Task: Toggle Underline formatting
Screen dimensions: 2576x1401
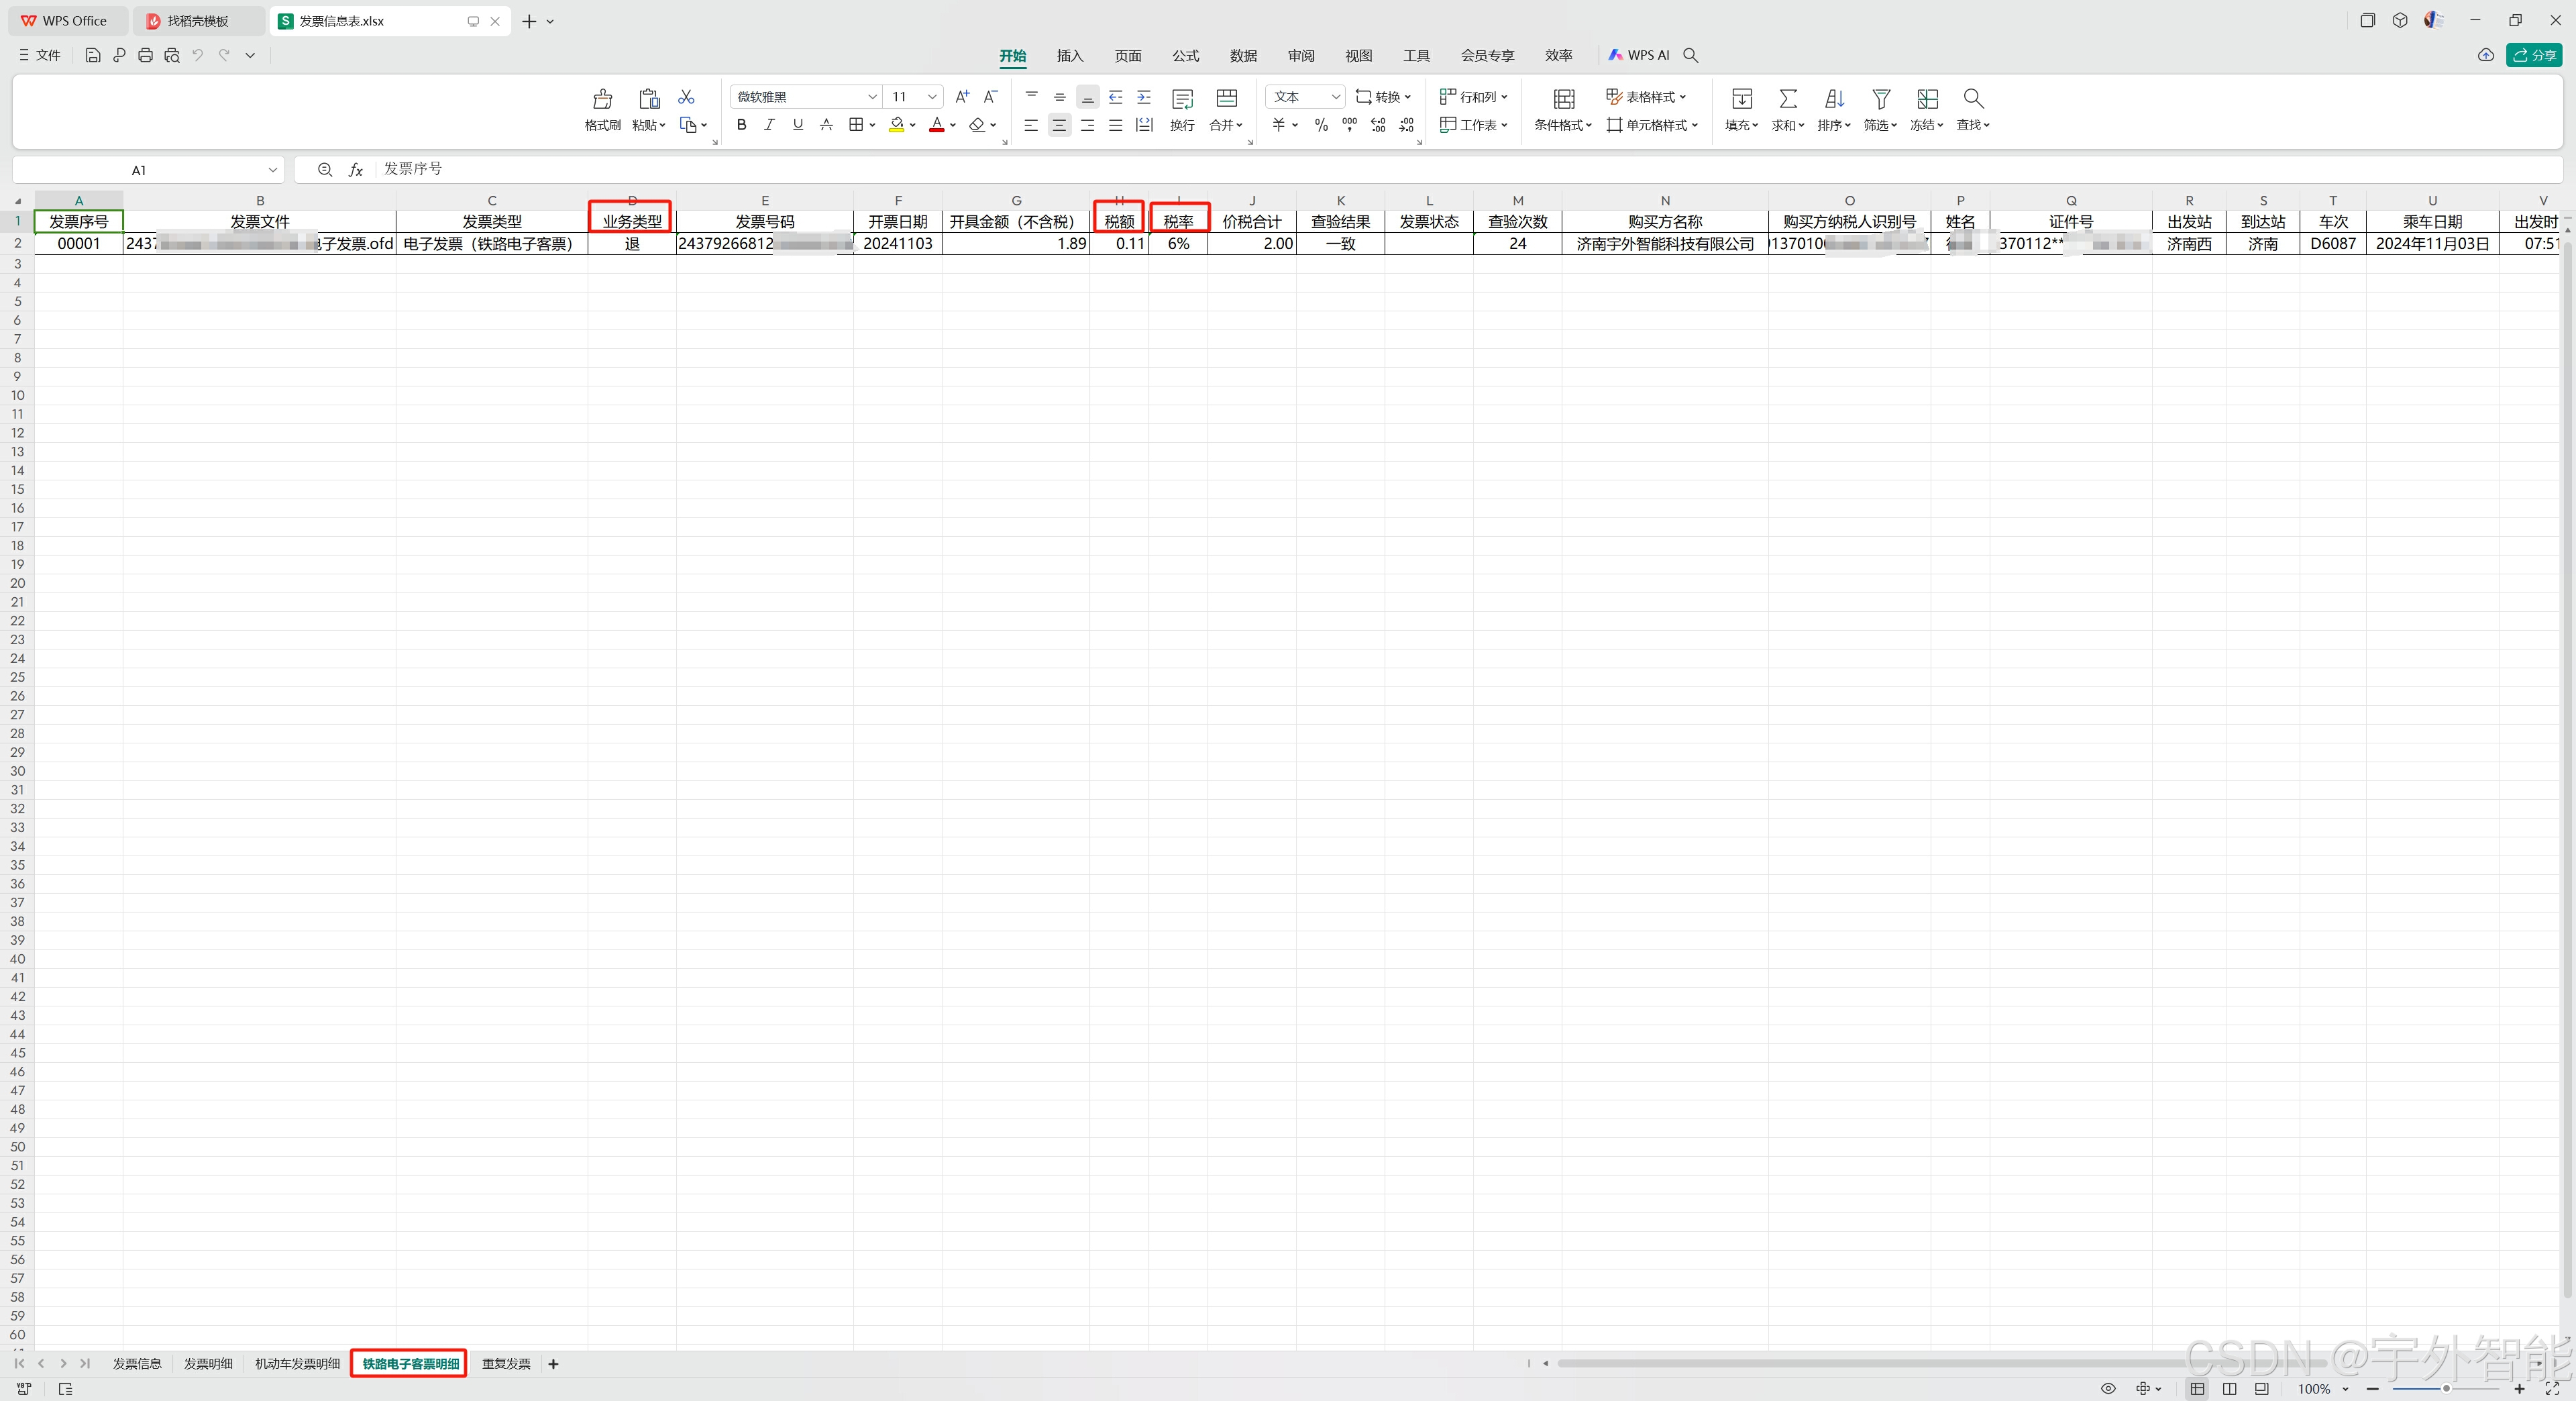Action: tap(797, 125)
